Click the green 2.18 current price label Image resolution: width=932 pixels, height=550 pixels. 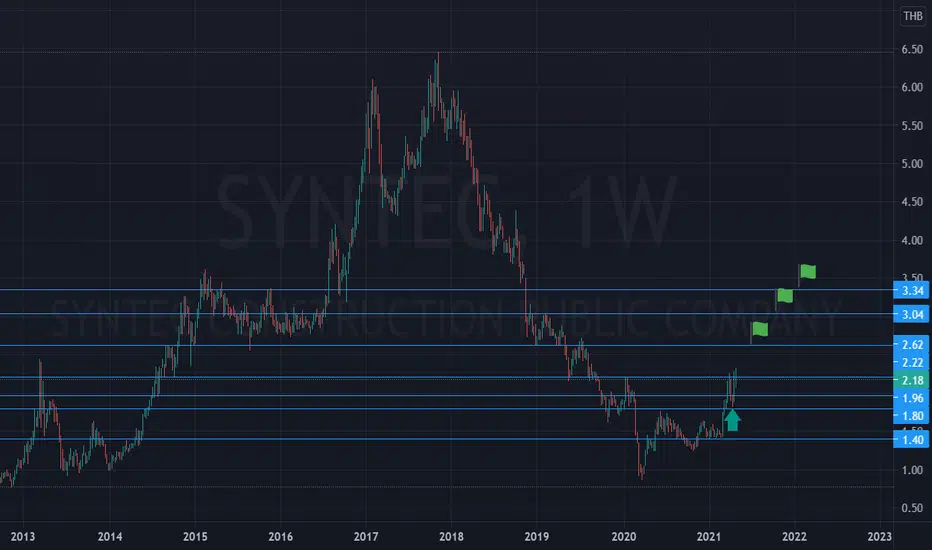point(912,381)
